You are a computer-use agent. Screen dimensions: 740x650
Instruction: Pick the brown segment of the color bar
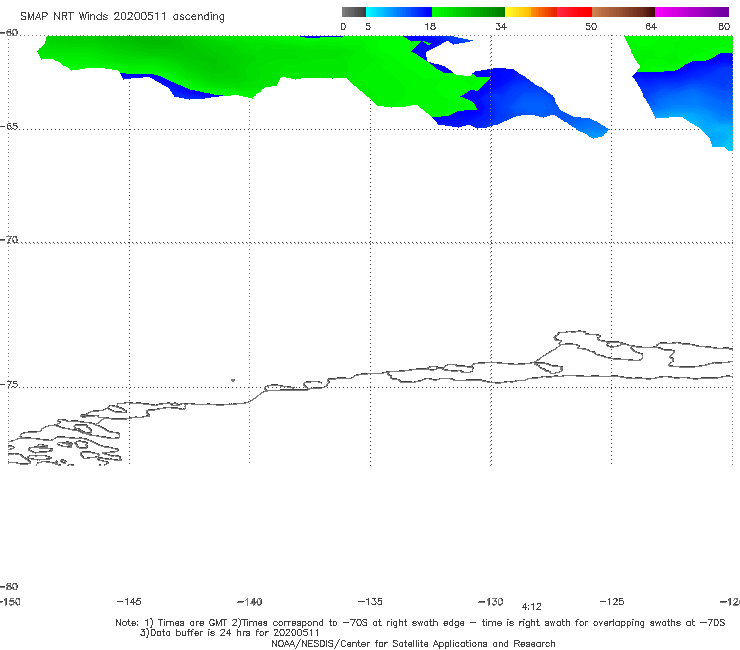click(x=623, y=12)
